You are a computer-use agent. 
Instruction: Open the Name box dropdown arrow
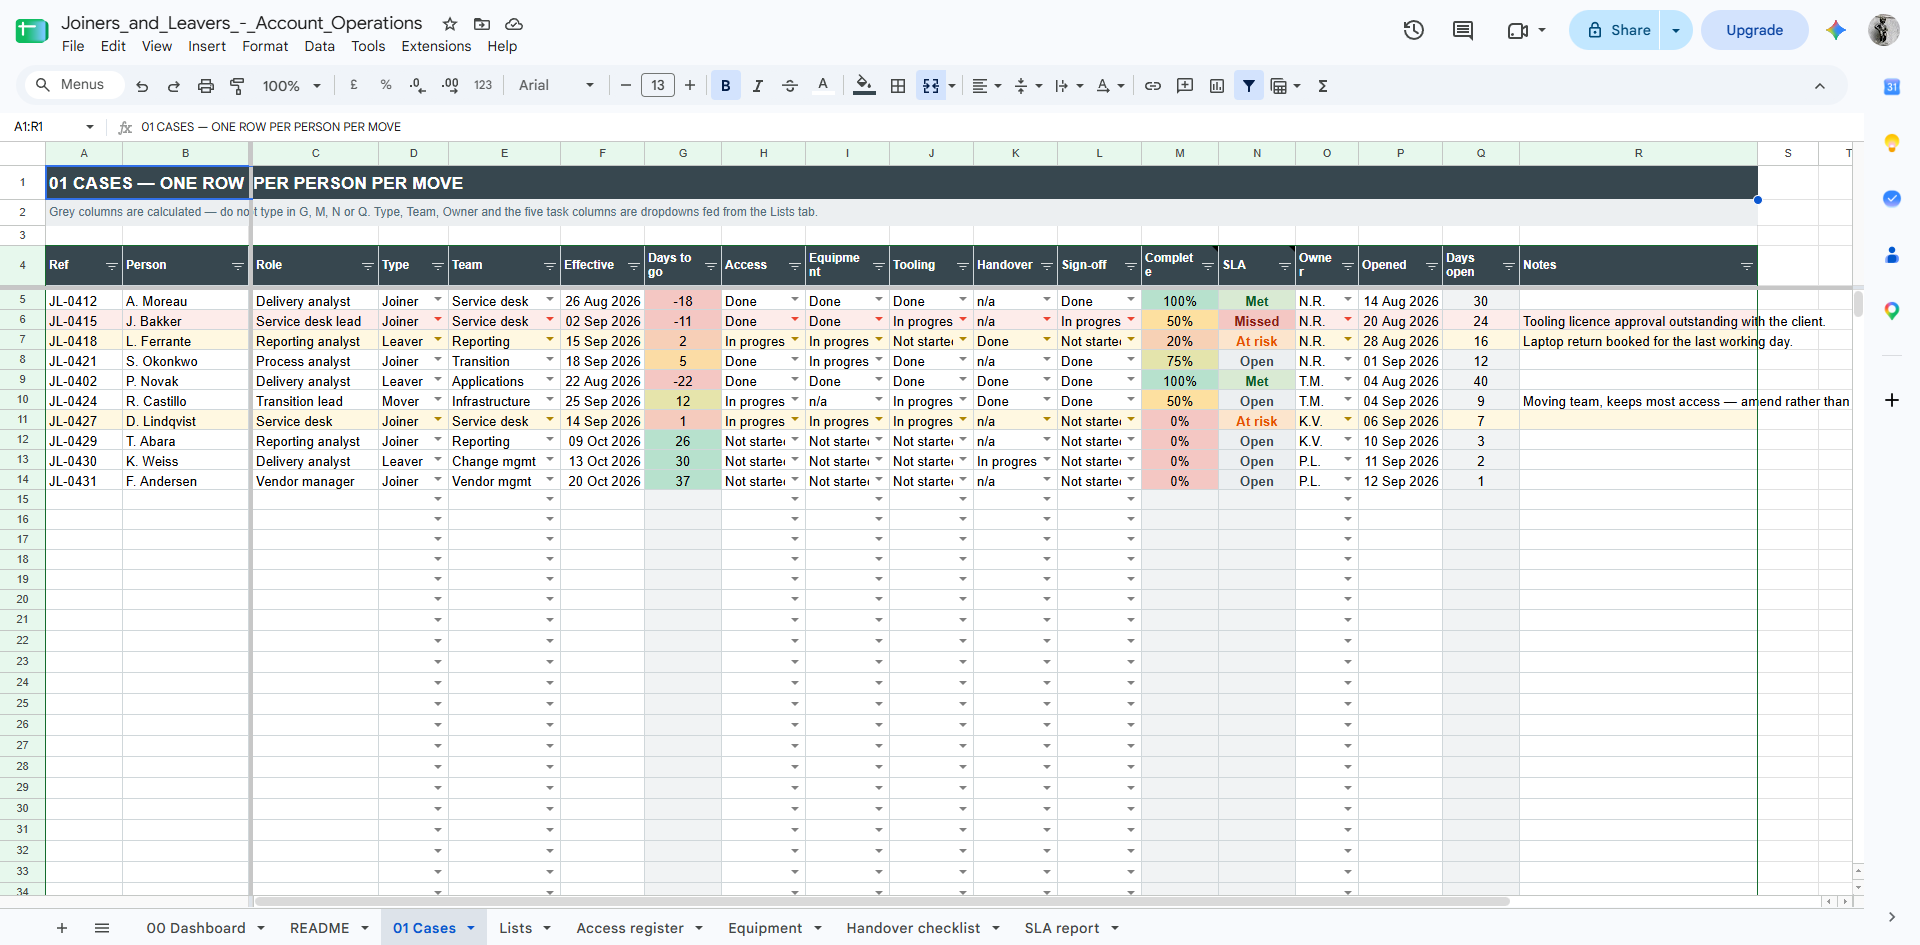click(90, 127)
